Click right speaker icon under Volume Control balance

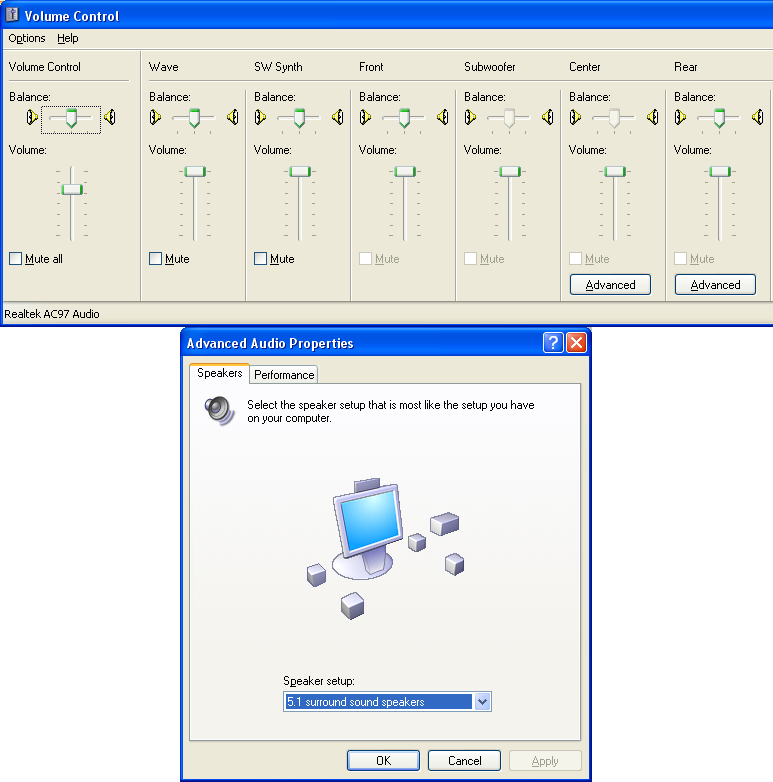point(110,117)
